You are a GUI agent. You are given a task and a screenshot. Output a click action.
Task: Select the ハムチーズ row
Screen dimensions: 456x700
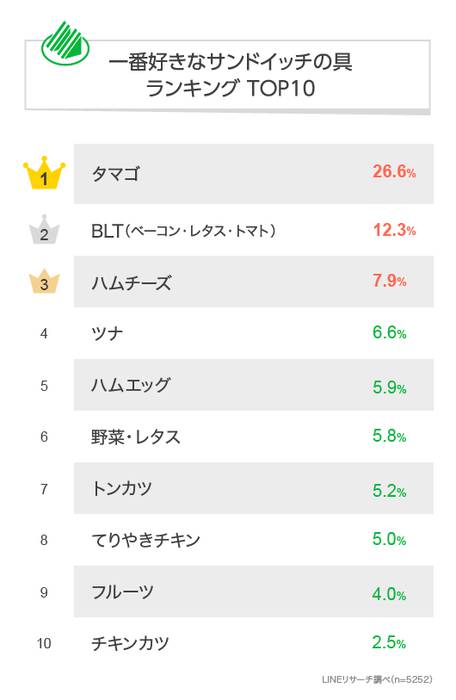tap(254, 281)
